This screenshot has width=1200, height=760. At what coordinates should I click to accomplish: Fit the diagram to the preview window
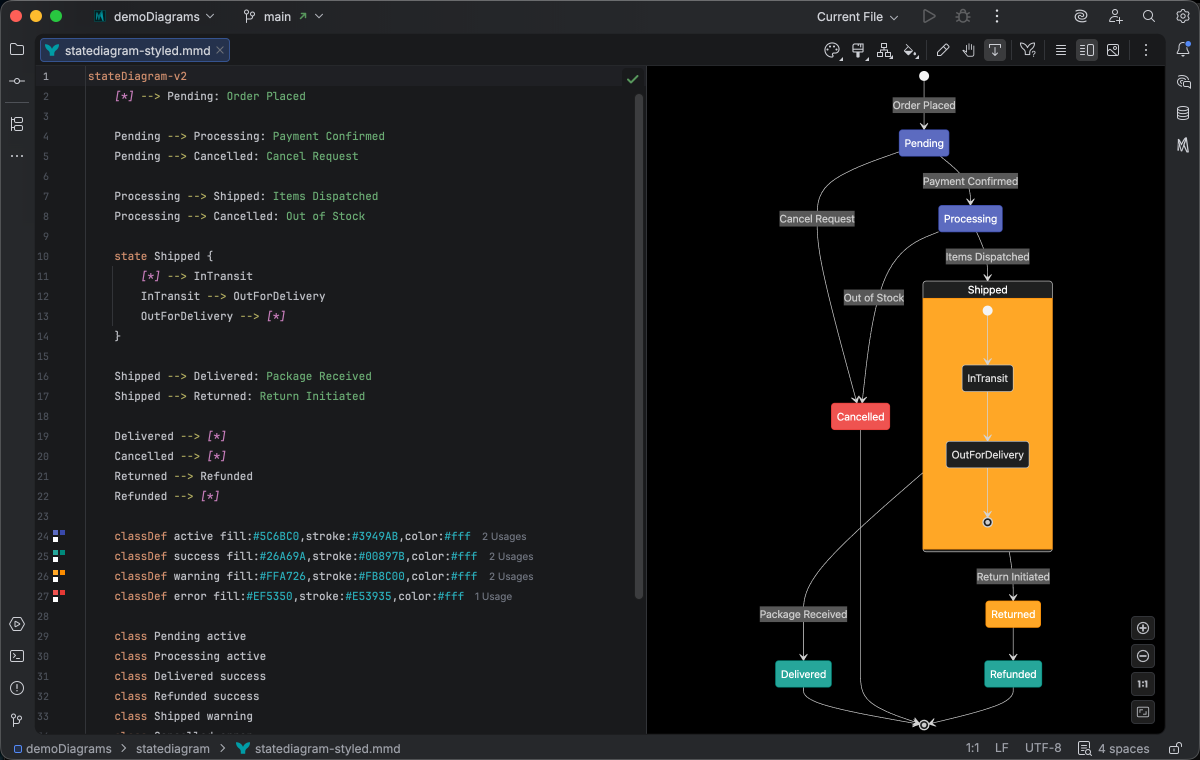[x=1143, y=712]
